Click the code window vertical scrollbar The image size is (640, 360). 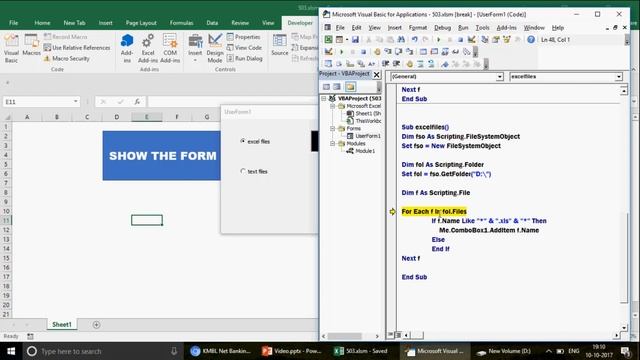pyautogui.click(x=624, y=258)
